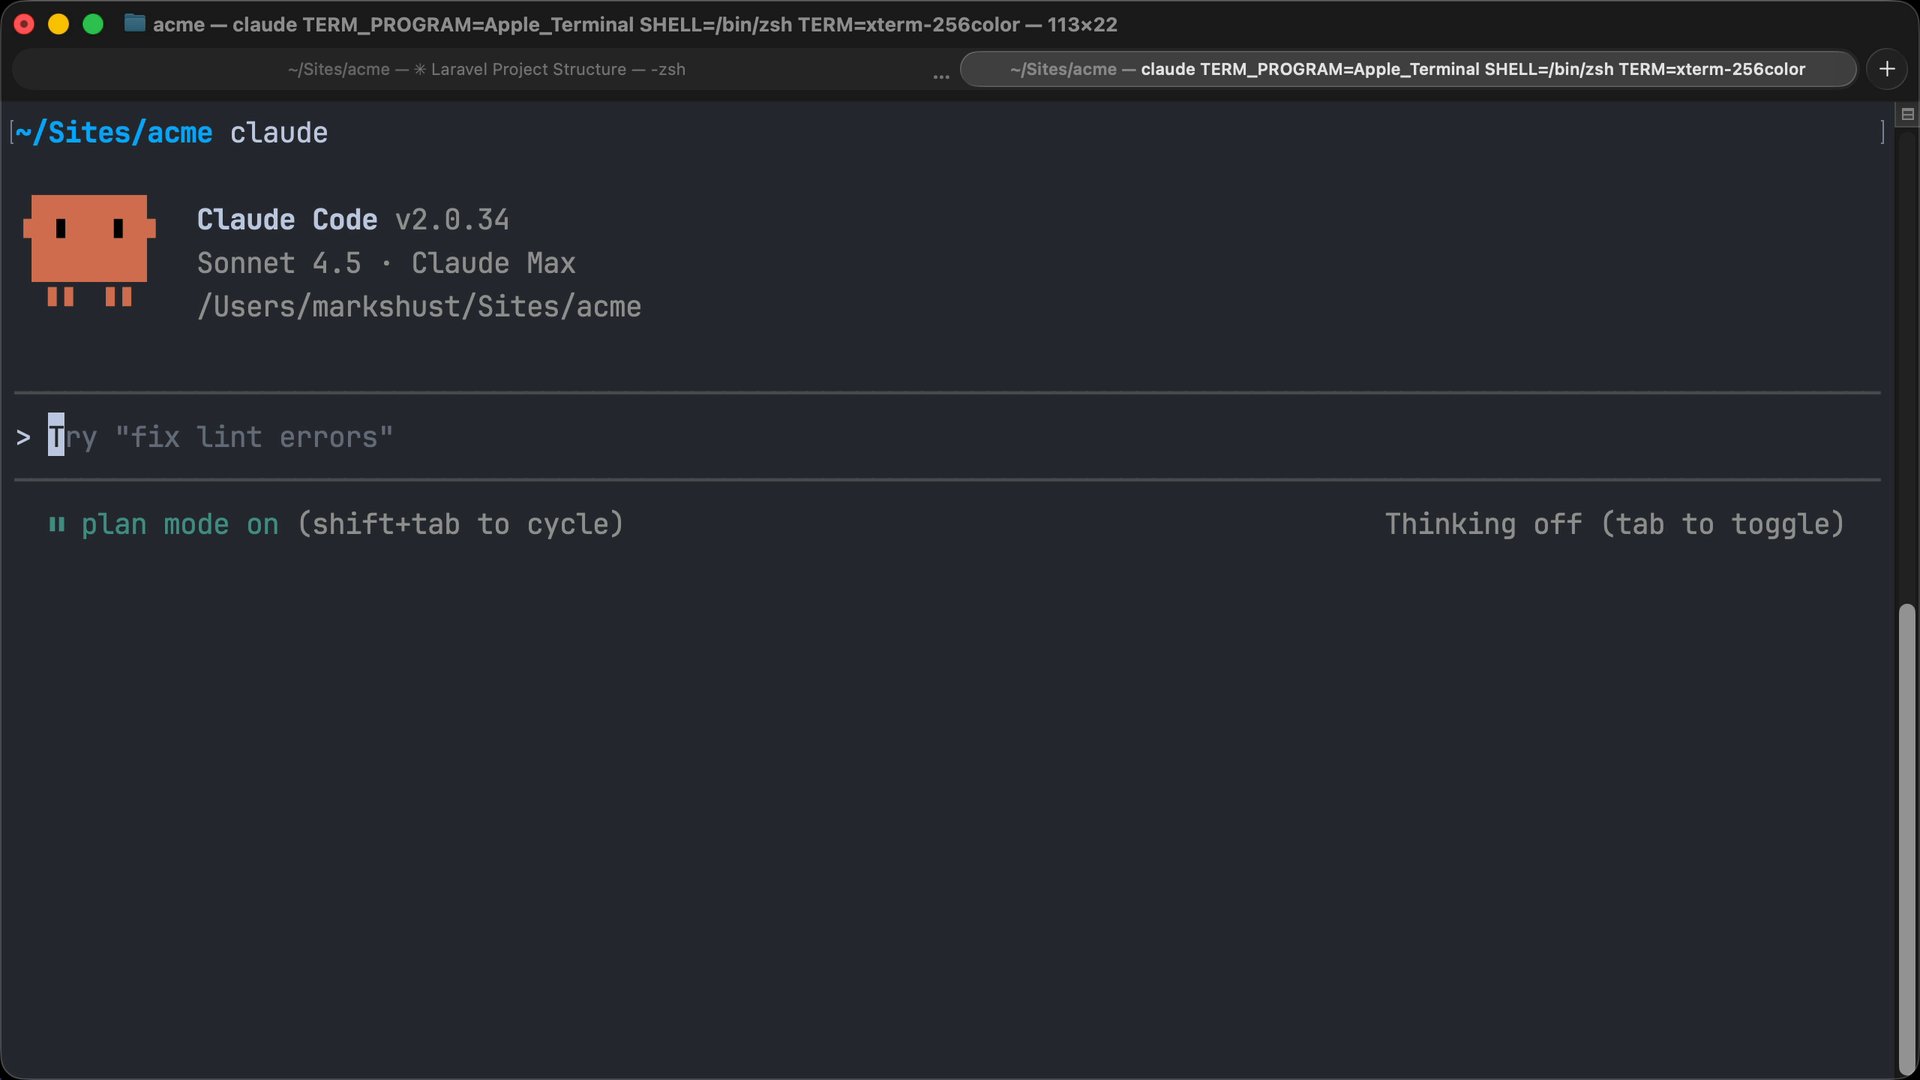Click the scrollbar on the right edge
This screenshot has height=1080, width=1920.
[1905, 830]
